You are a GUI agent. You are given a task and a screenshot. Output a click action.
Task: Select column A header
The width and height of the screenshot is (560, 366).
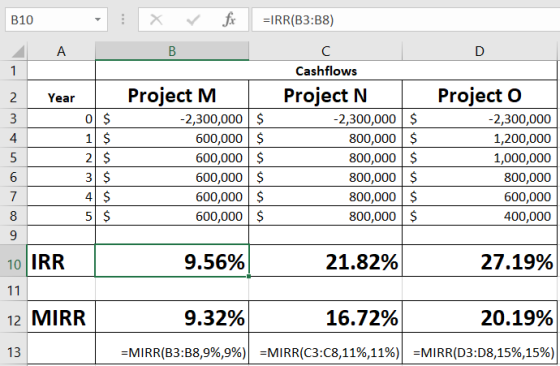pos(61,51)
